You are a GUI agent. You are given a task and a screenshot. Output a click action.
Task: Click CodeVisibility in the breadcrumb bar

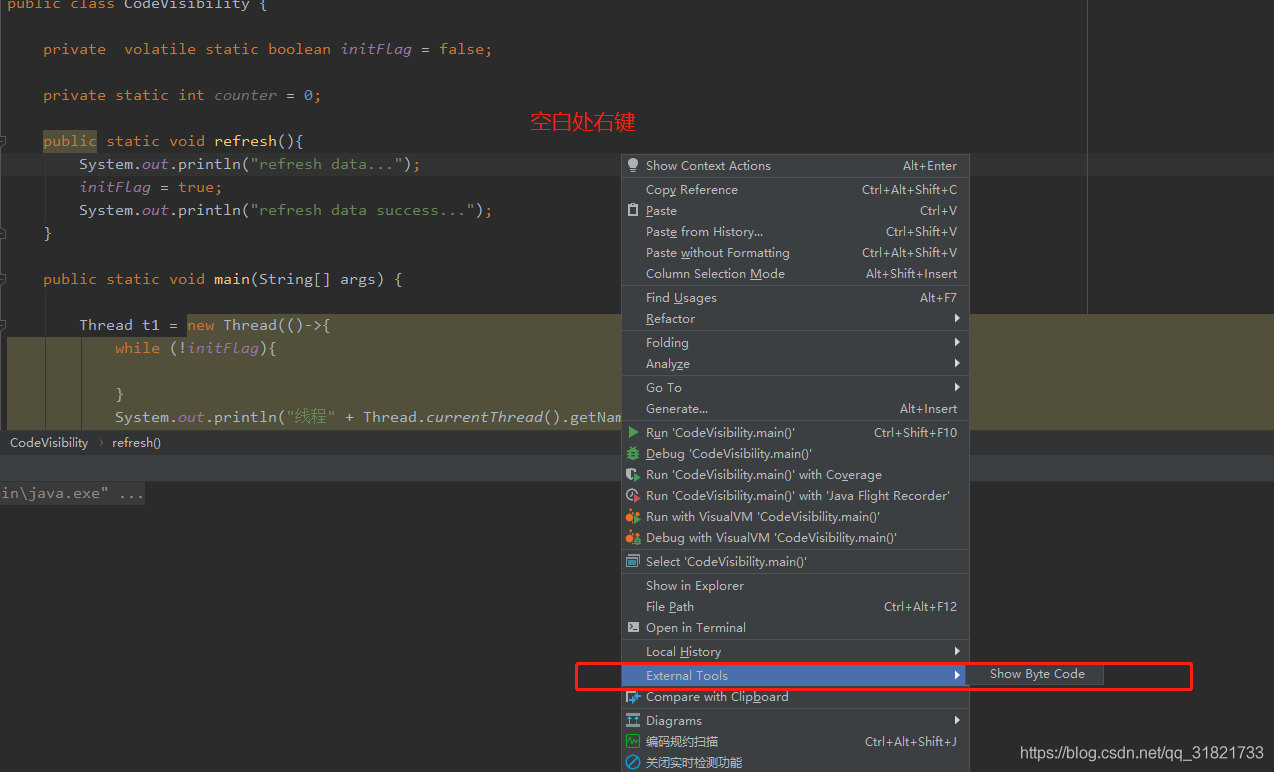coord(49,443)
